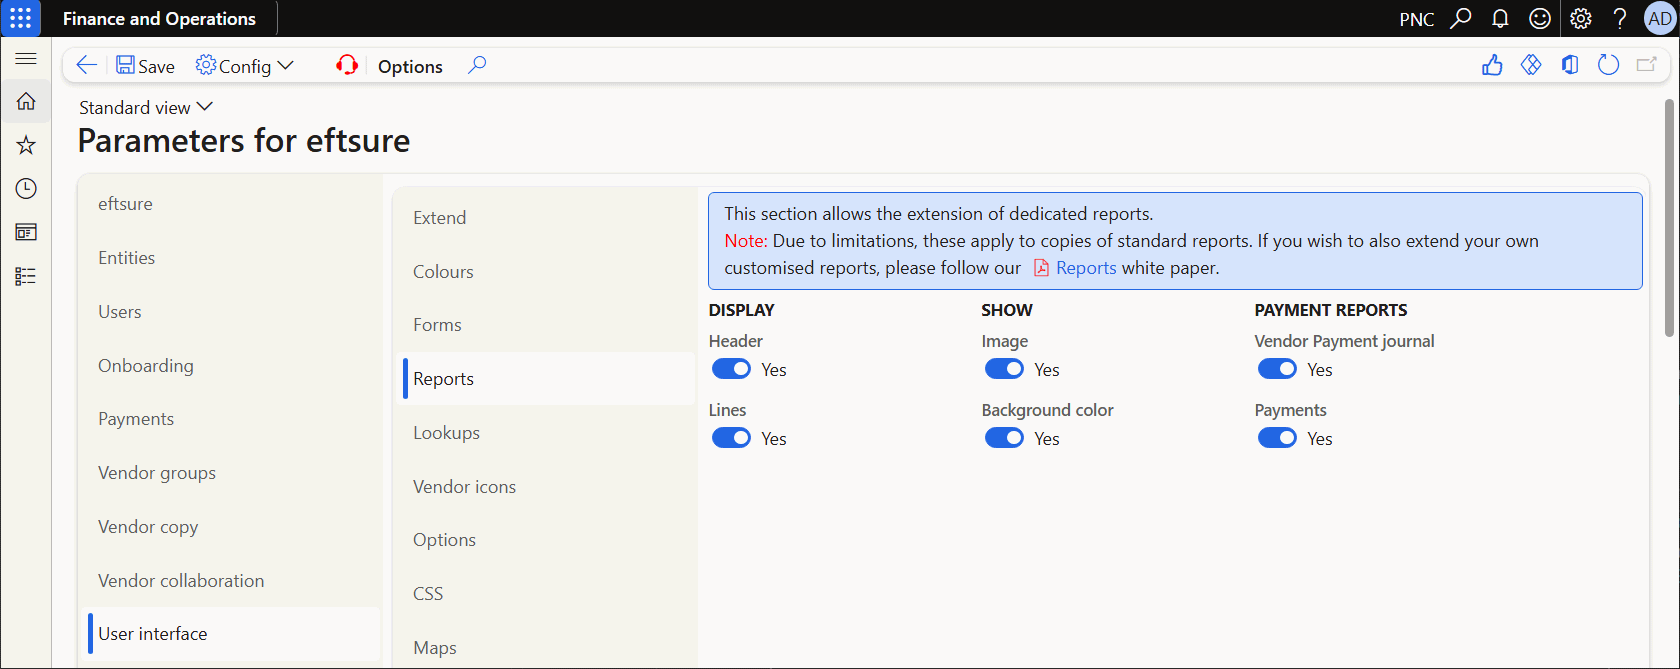Viewport: 1680px width, 669px height.
Task: Expand the navigation pane hamburger icon
Action: 26,59
